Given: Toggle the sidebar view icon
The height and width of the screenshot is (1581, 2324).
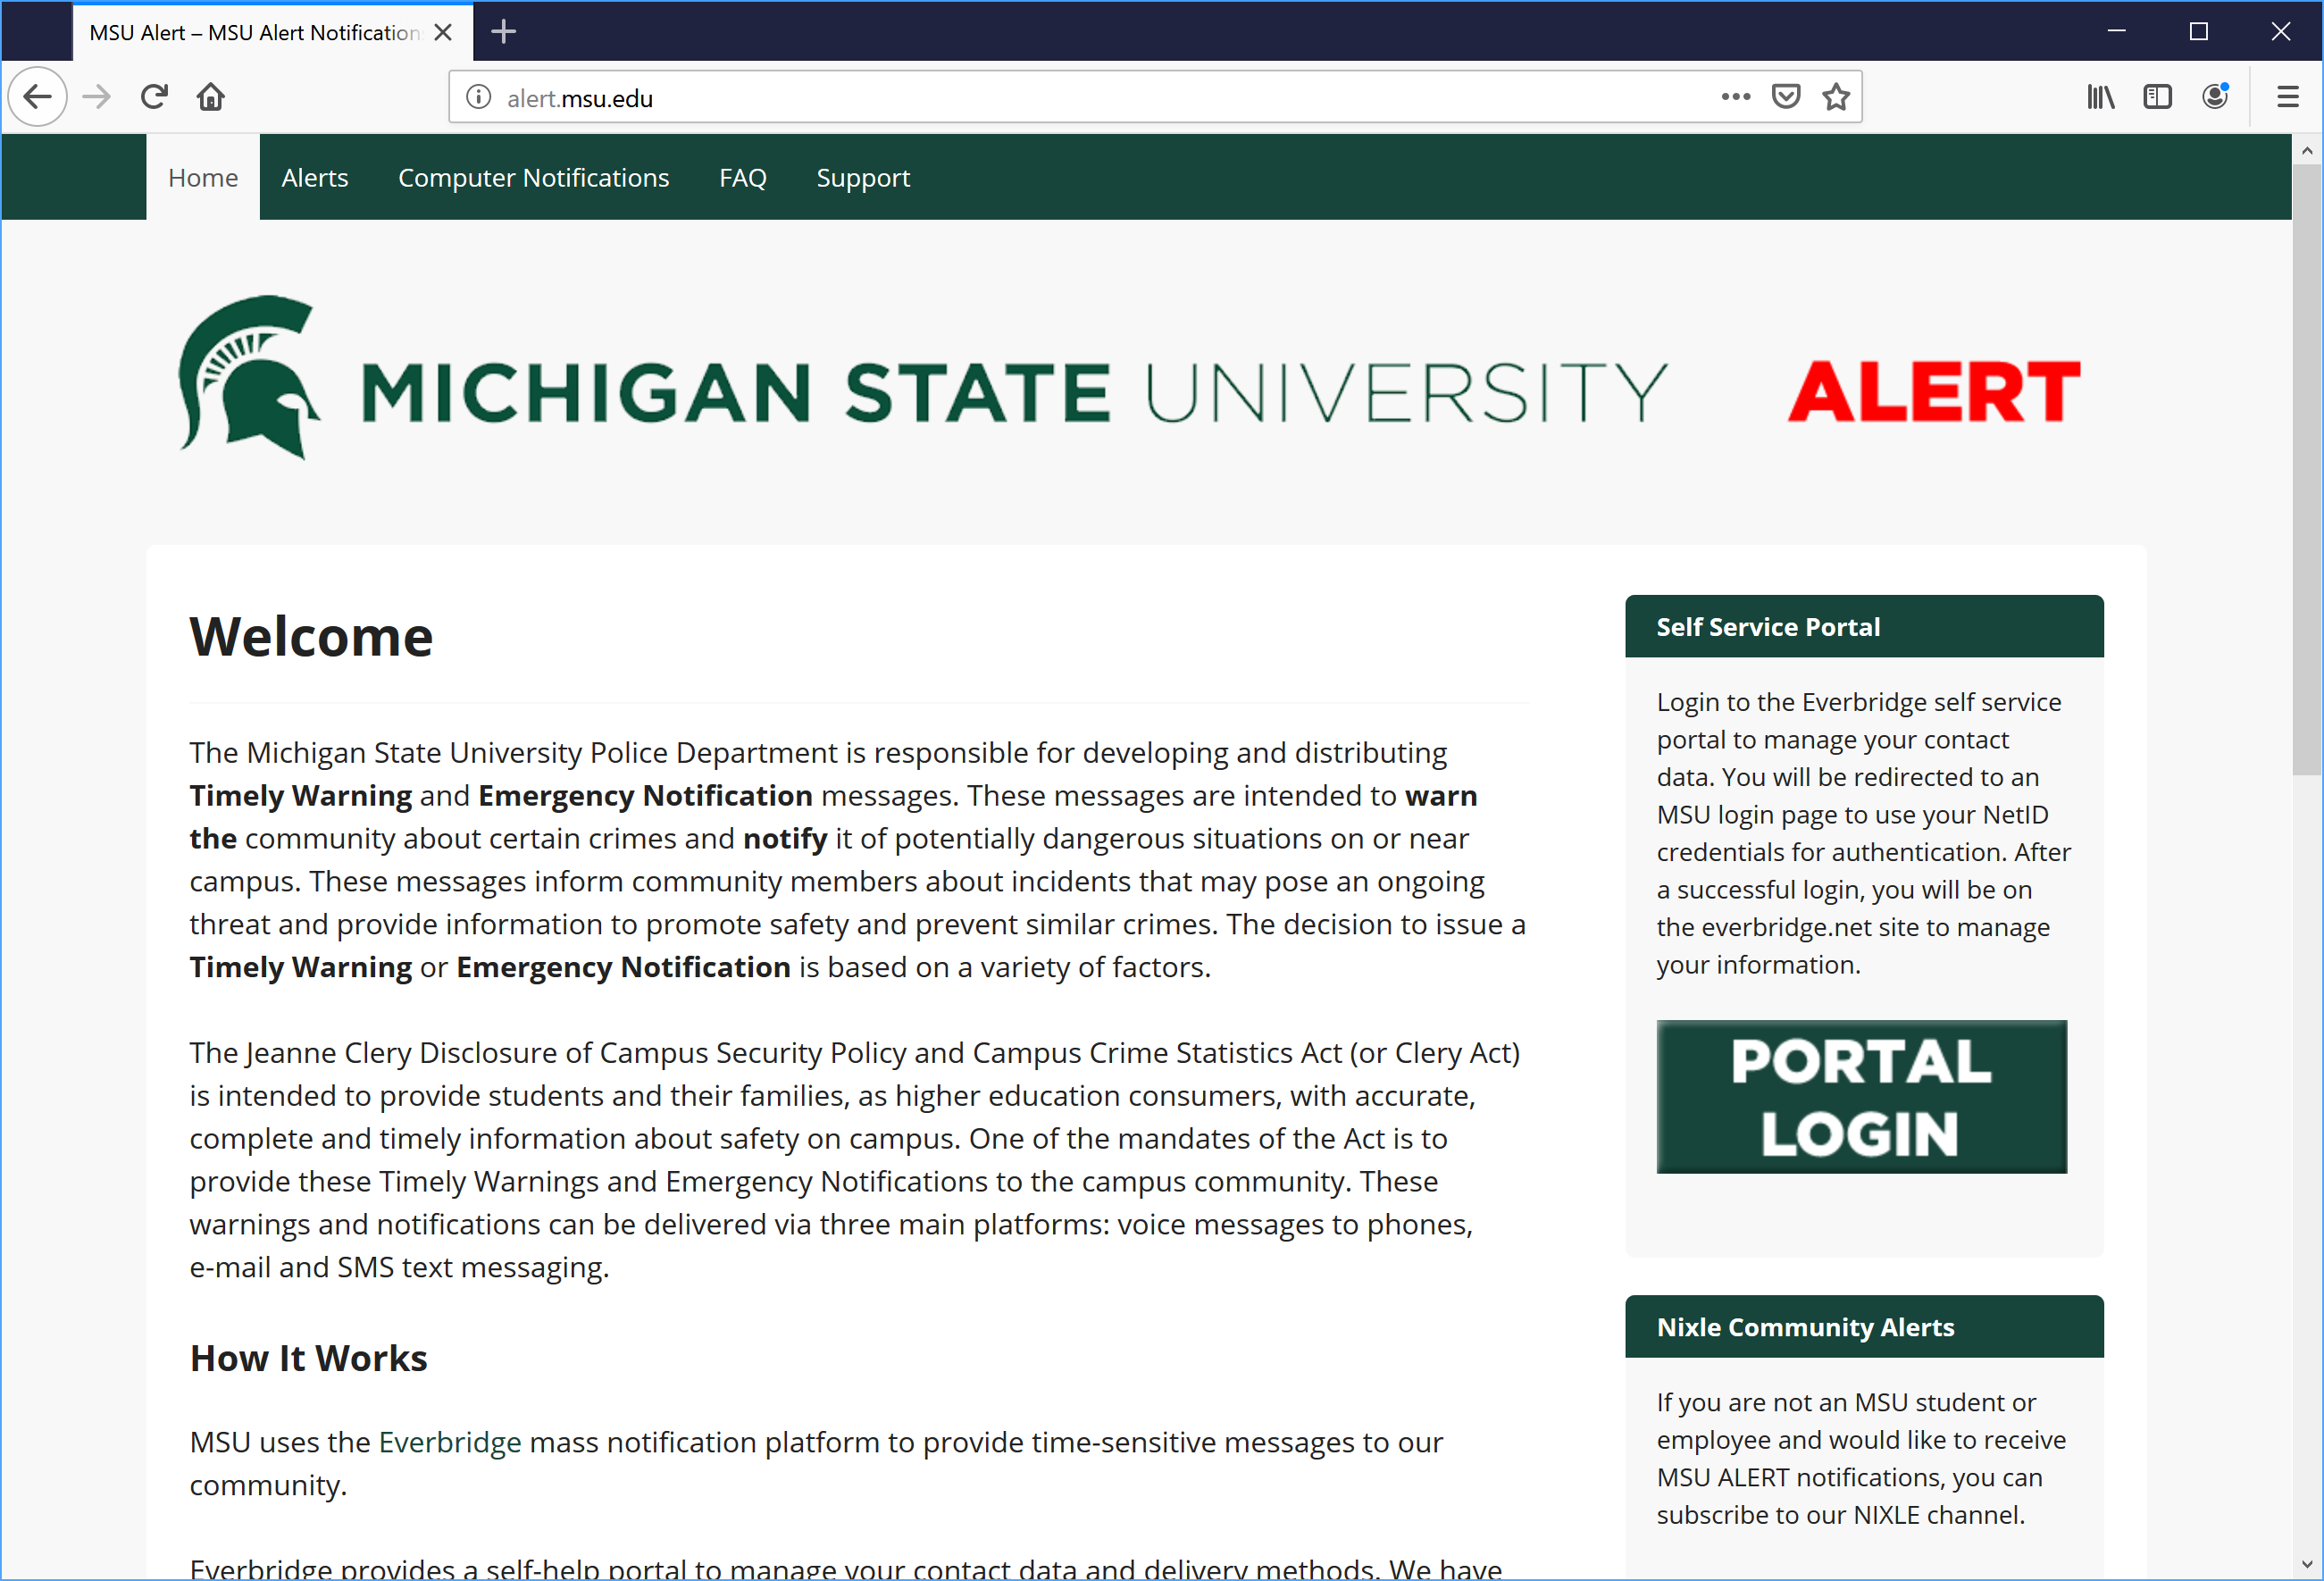Looking at the screenshot, I should (2157, 97).
